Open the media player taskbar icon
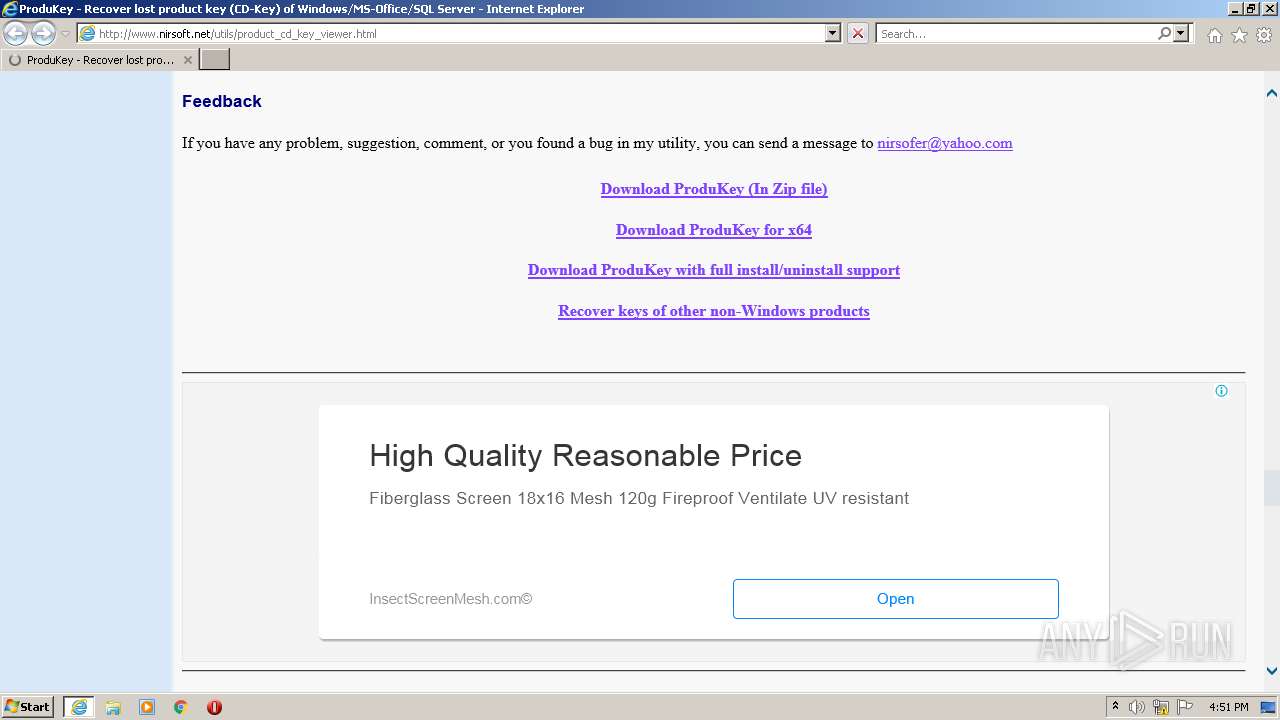 tap(147, 707)
